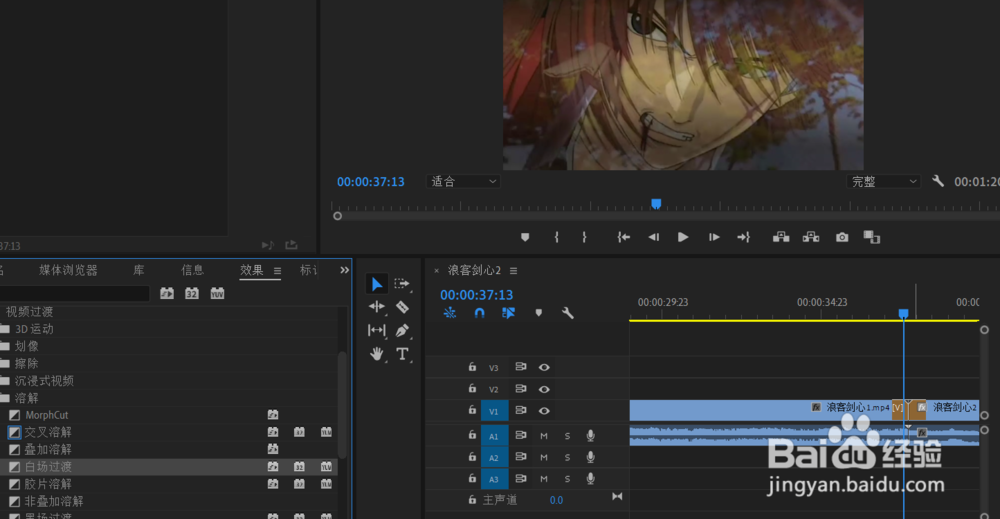Go to Out point in Program monitor
Viewport: 1000px width, 519px height.
[744, 237]
